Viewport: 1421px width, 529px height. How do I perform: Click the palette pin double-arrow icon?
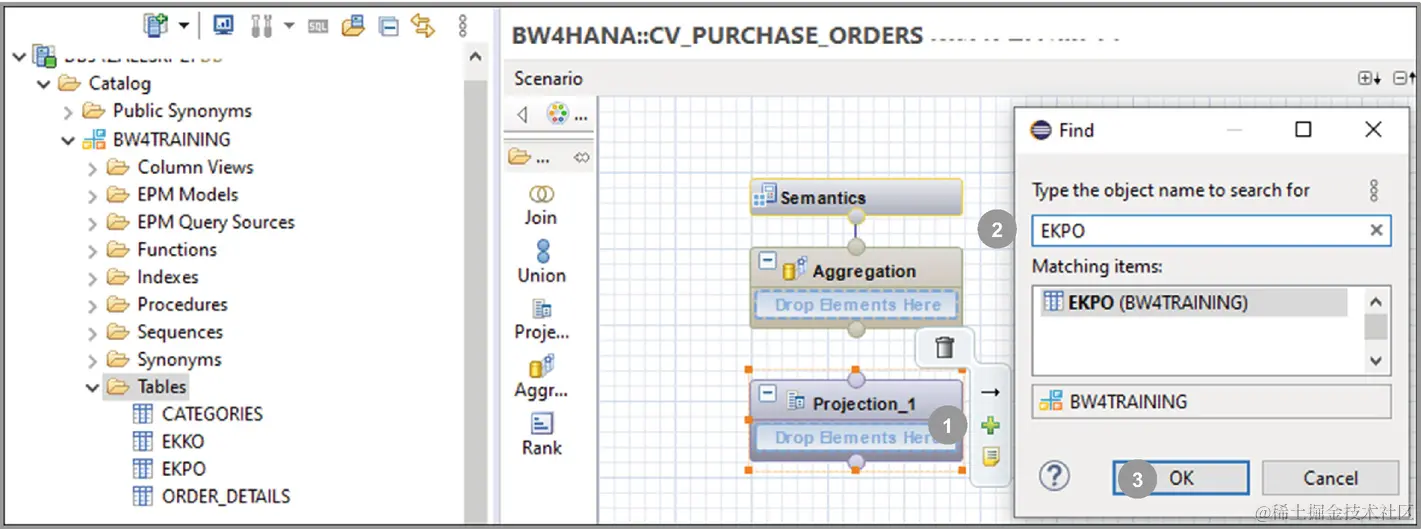[582, 158]
